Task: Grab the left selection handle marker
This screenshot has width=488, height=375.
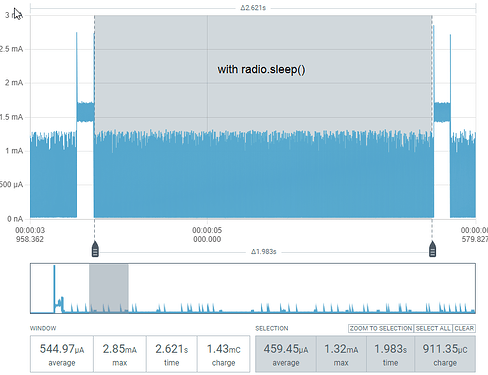Action: (x=95, y=249)
